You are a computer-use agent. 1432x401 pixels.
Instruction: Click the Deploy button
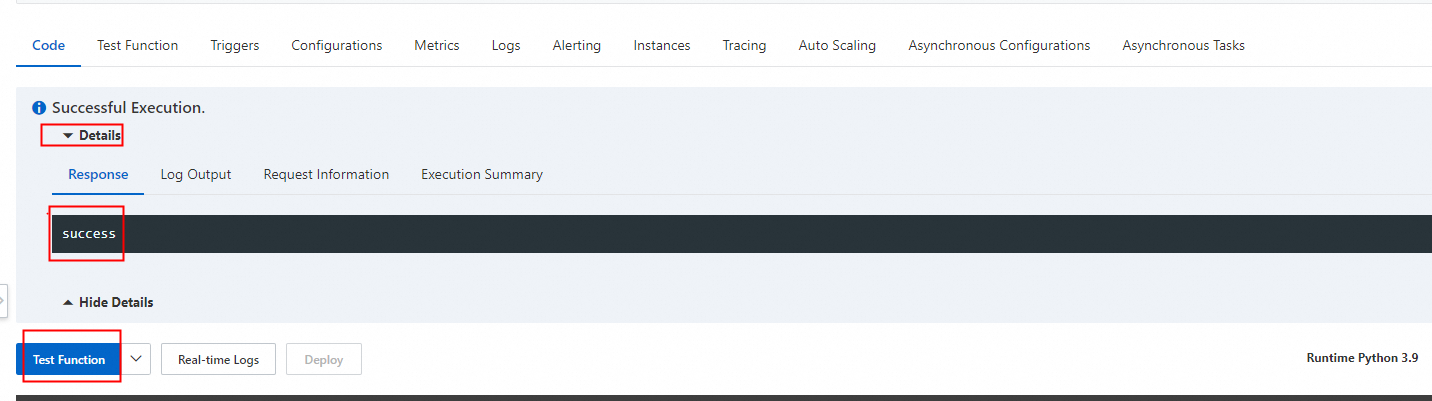click(x=324, y=359)
